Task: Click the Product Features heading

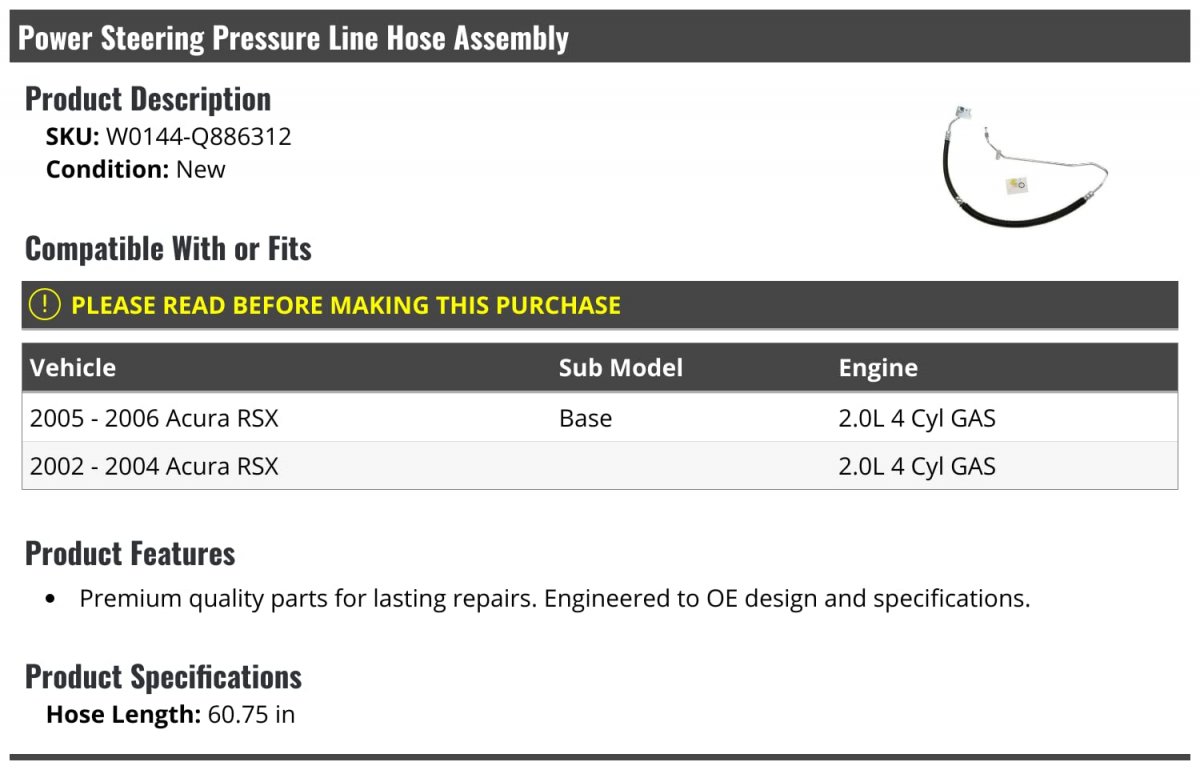Action: 130,553
